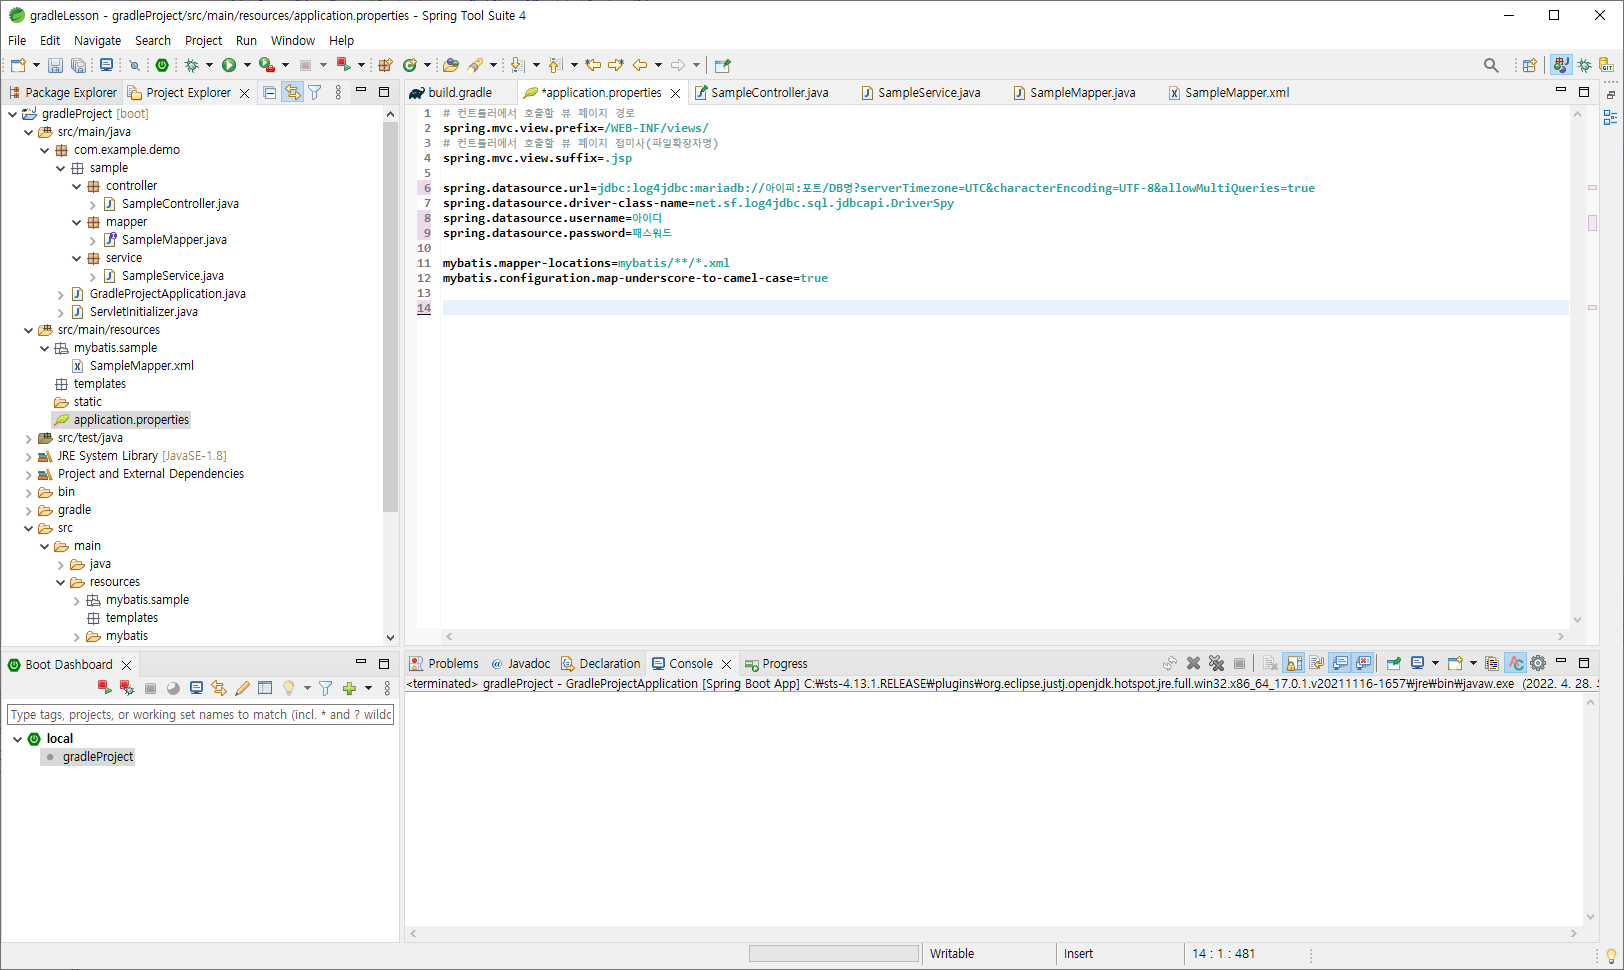Click the Save All icon in the toolbar

coord(78,65)
